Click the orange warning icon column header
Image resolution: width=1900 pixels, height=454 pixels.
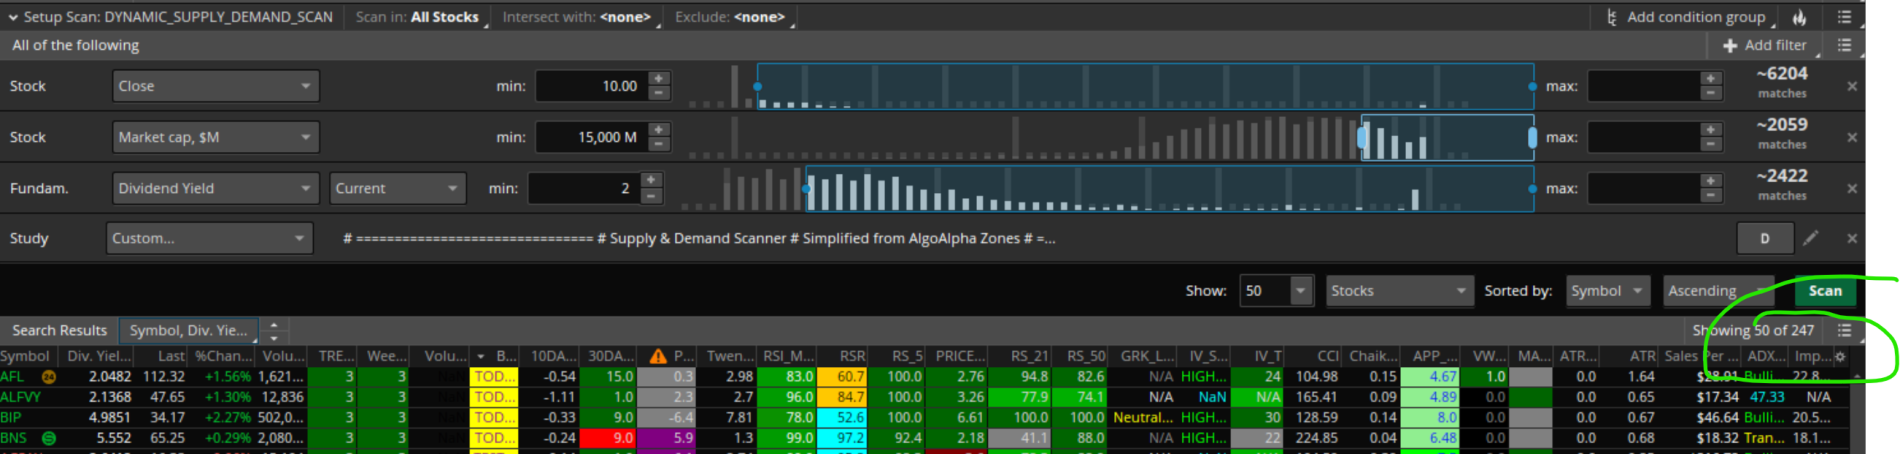[657, 356]
